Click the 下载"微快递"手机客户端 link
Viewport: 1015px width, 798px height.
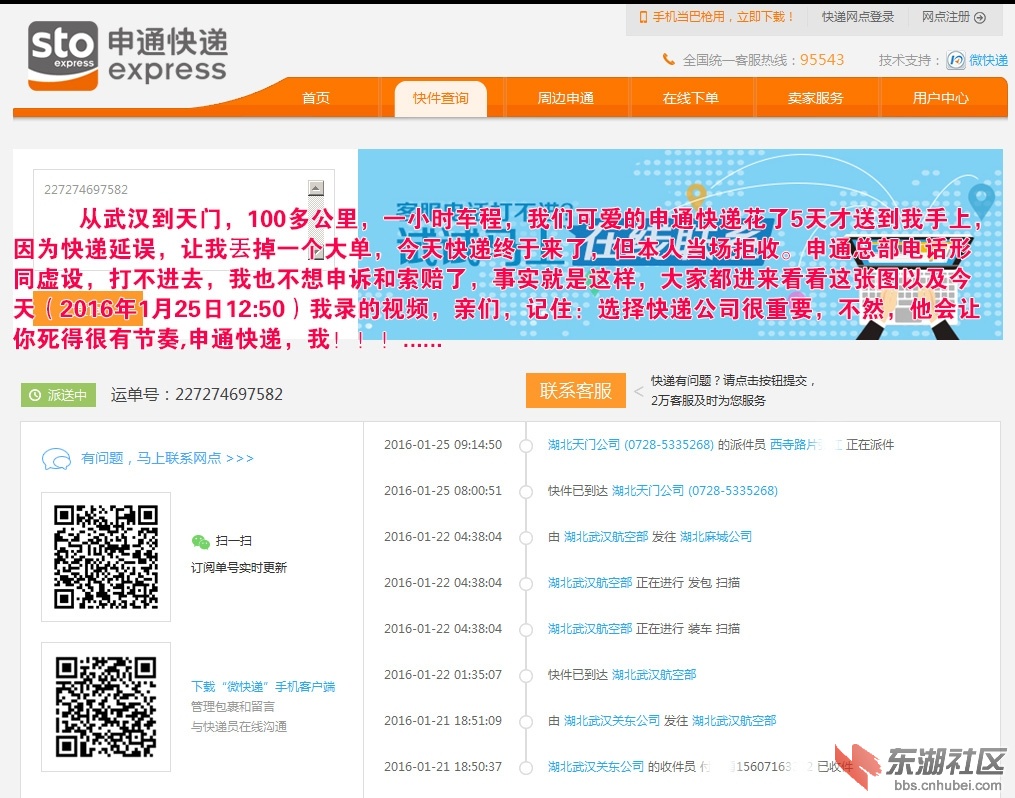point(263,686)
